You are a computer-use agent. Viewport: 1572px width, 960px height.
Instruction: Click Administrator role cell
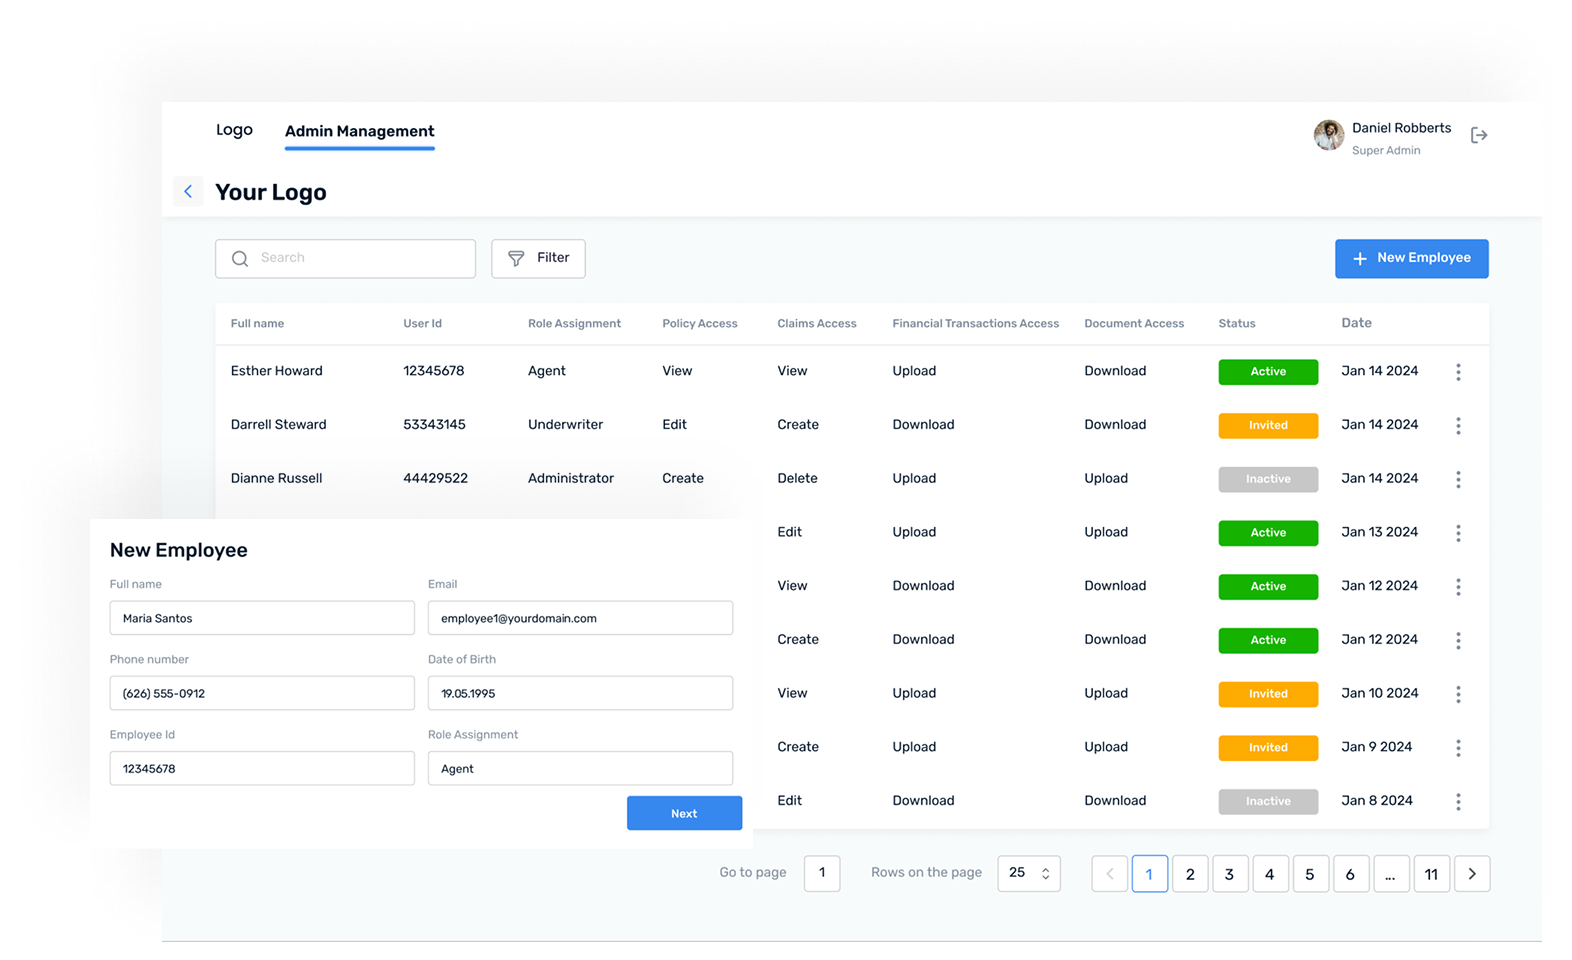tap(570, 479)
